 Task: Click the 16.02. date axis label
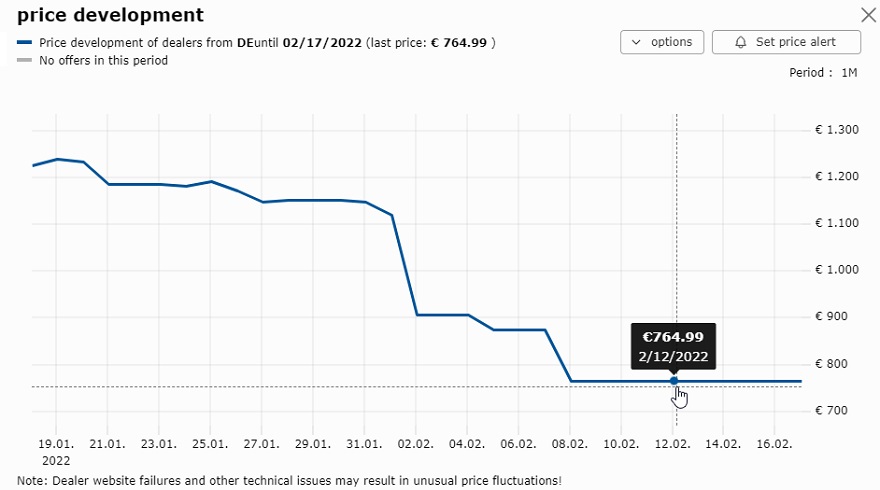(x=774, y=444)
